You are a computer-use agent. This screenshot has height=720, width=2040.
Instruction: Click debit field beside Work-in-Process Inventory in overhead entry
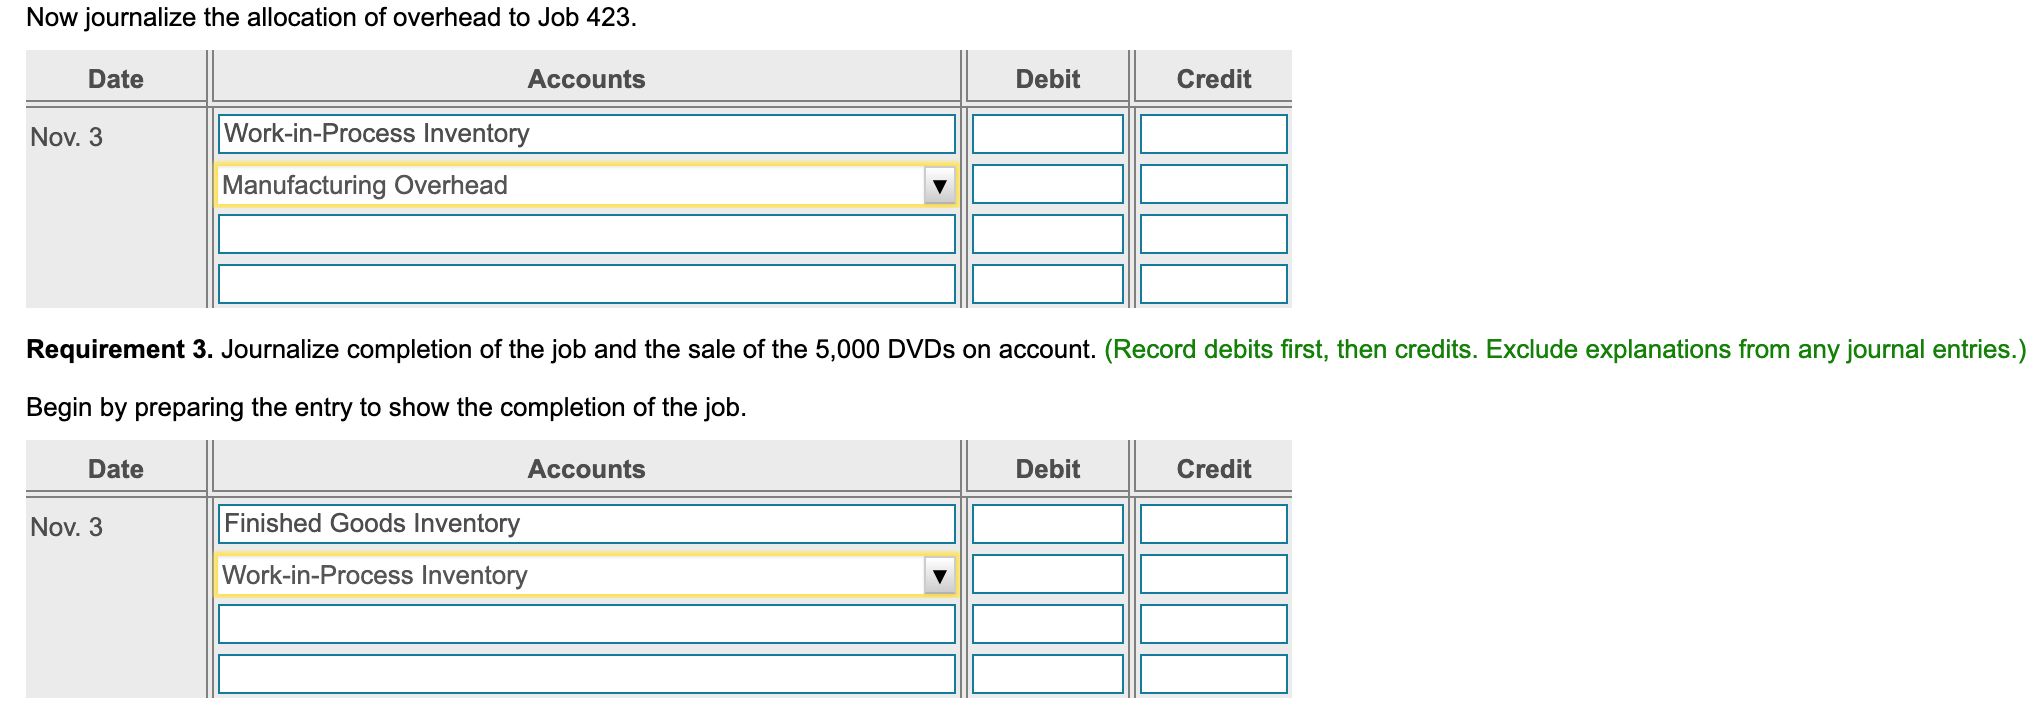(x=1048, y=134)
